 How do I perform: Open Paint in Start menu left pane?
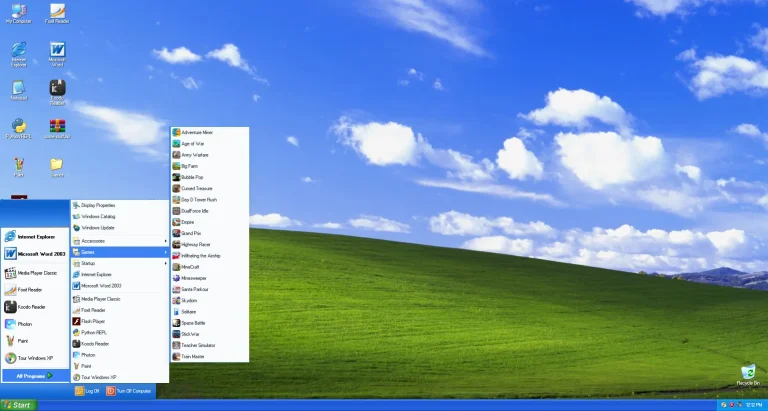click(x=35, y=341)
